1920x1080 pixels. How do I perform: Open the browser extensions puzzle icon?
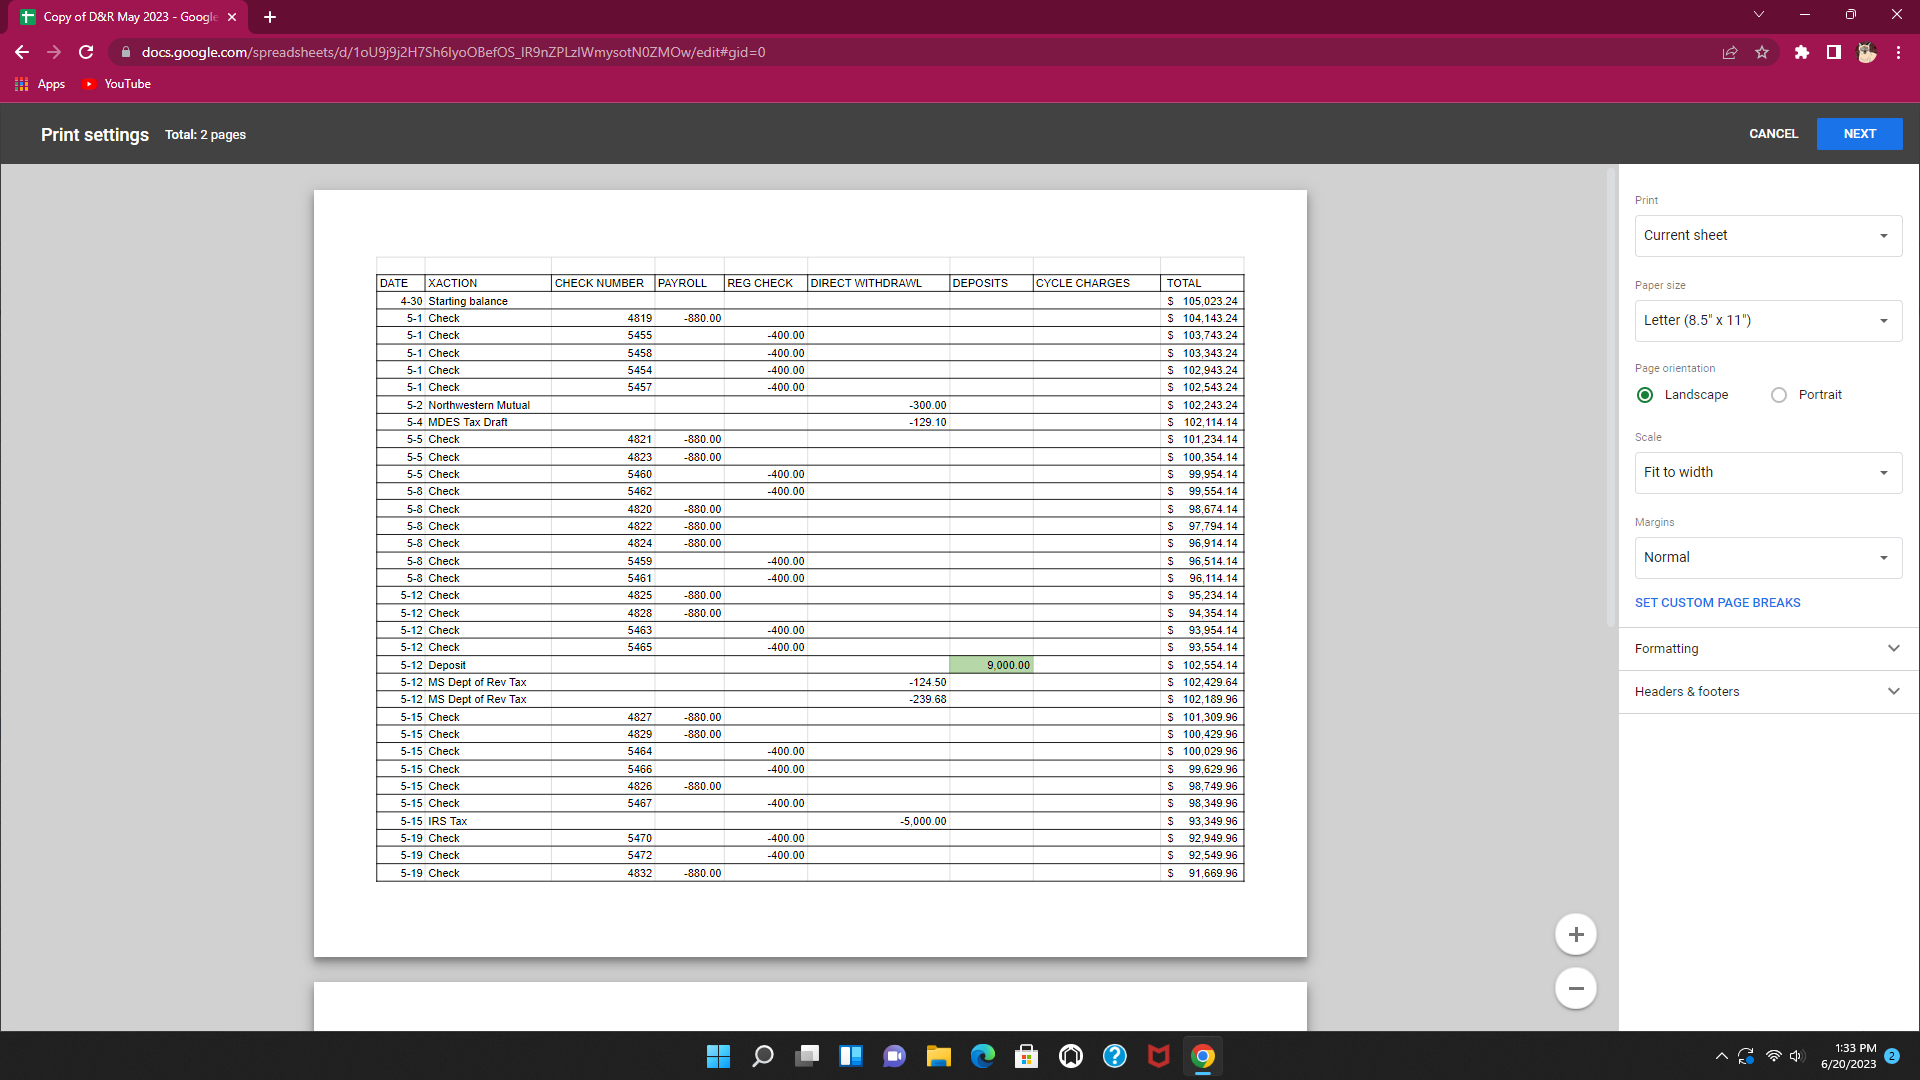click(1801, 52)
